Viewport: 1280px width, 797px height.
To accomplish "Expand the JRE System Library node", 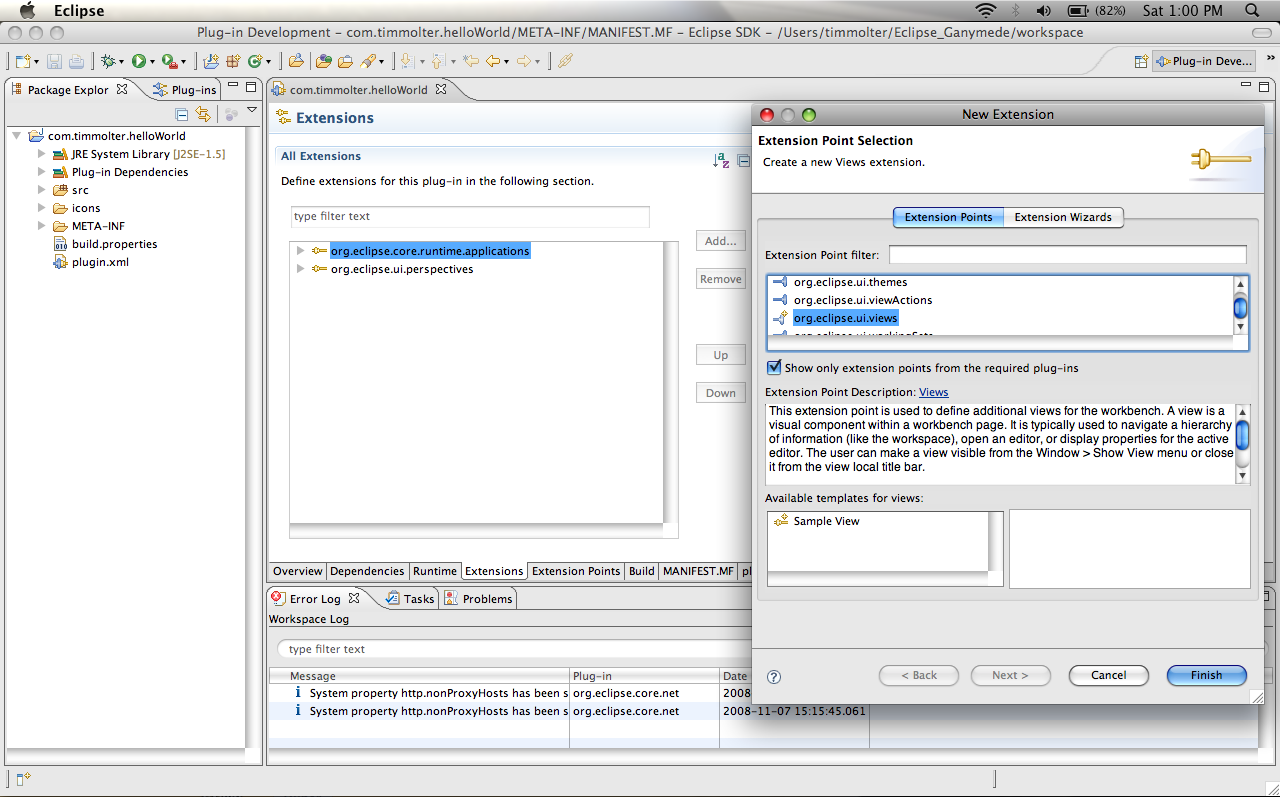I will click(x=41, y=154).
